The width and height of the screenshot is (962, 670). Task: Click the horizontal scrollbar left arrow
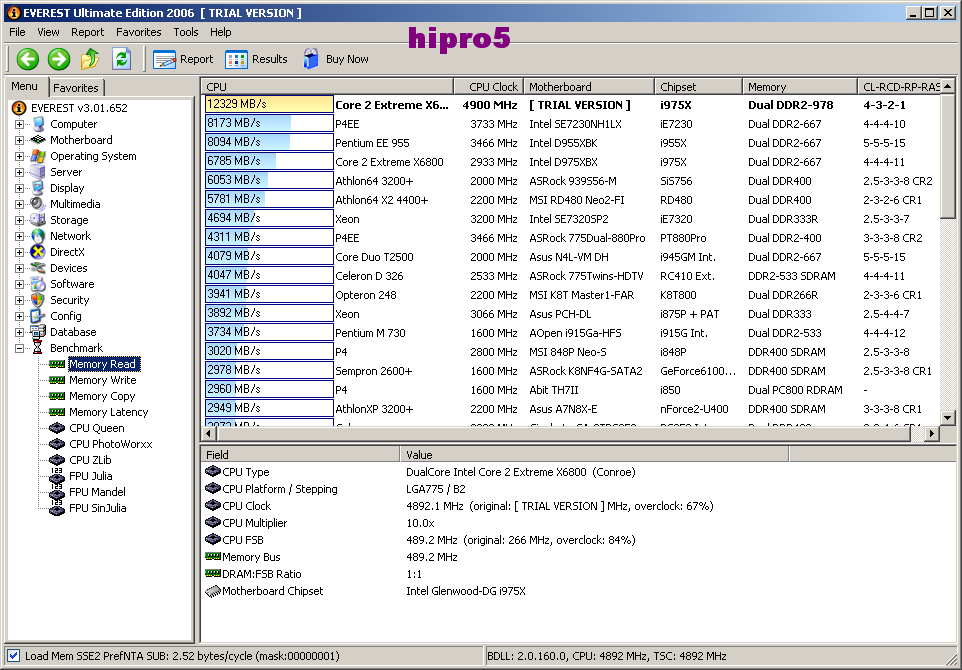[x=209, y=433]
